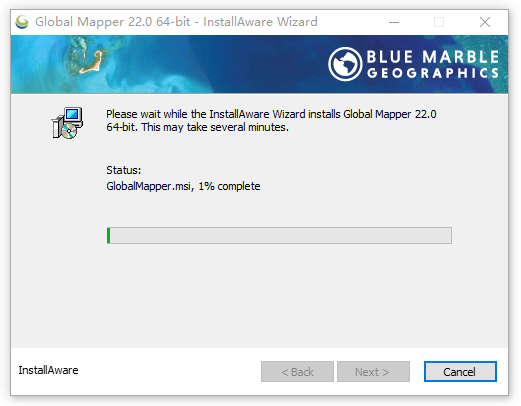Close the installer with the X button

pos(485,22)
